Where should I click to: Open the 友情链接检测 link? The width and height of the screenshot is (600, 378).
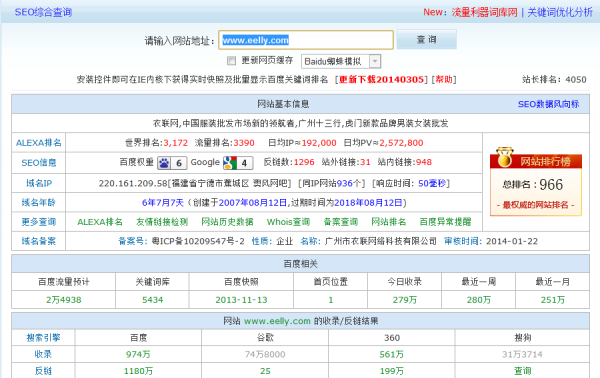(162, 222)
